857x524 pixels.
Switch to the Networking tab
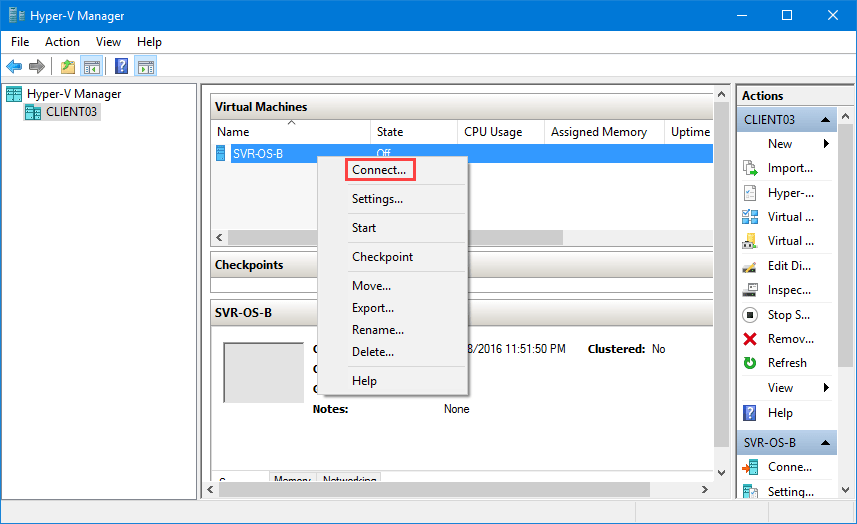[349, 478]
